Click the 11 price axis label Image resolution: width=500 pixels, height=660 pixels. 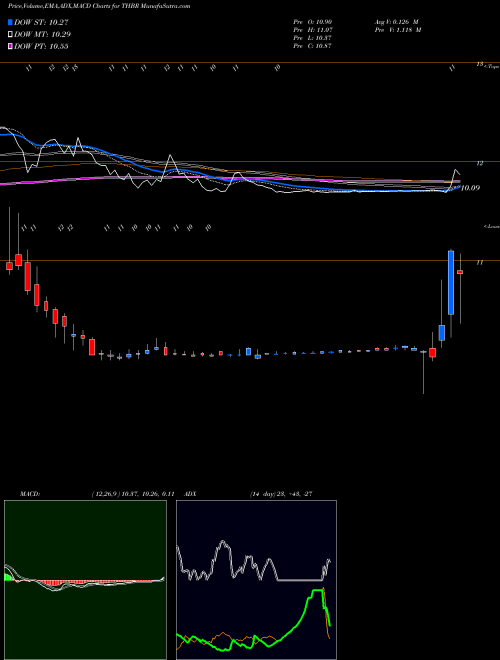[x=479, y=263]
